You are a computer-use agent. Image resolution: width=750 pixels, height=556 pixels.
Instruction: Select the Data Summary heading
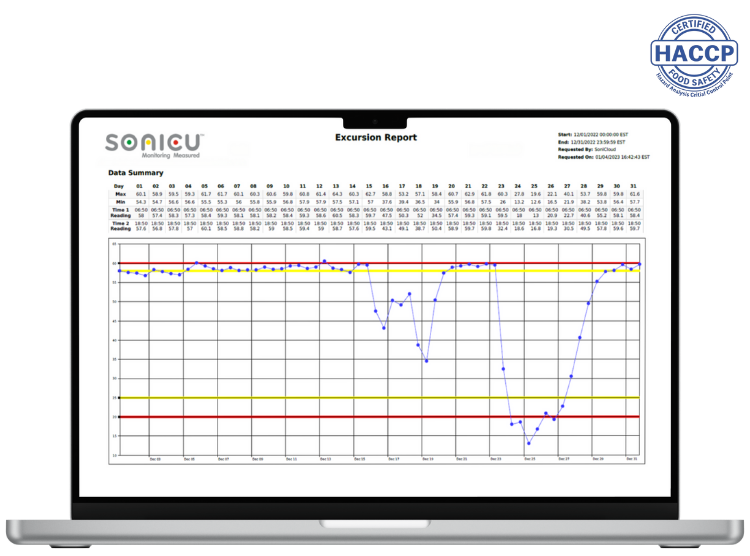pyautogui.click(x=137, y=173)
